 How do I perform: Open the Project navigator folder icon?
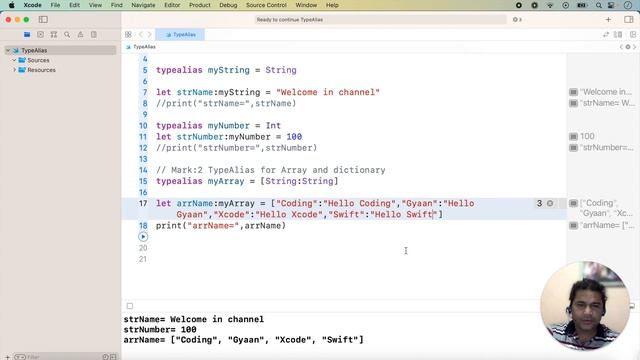tap(27, 35)
